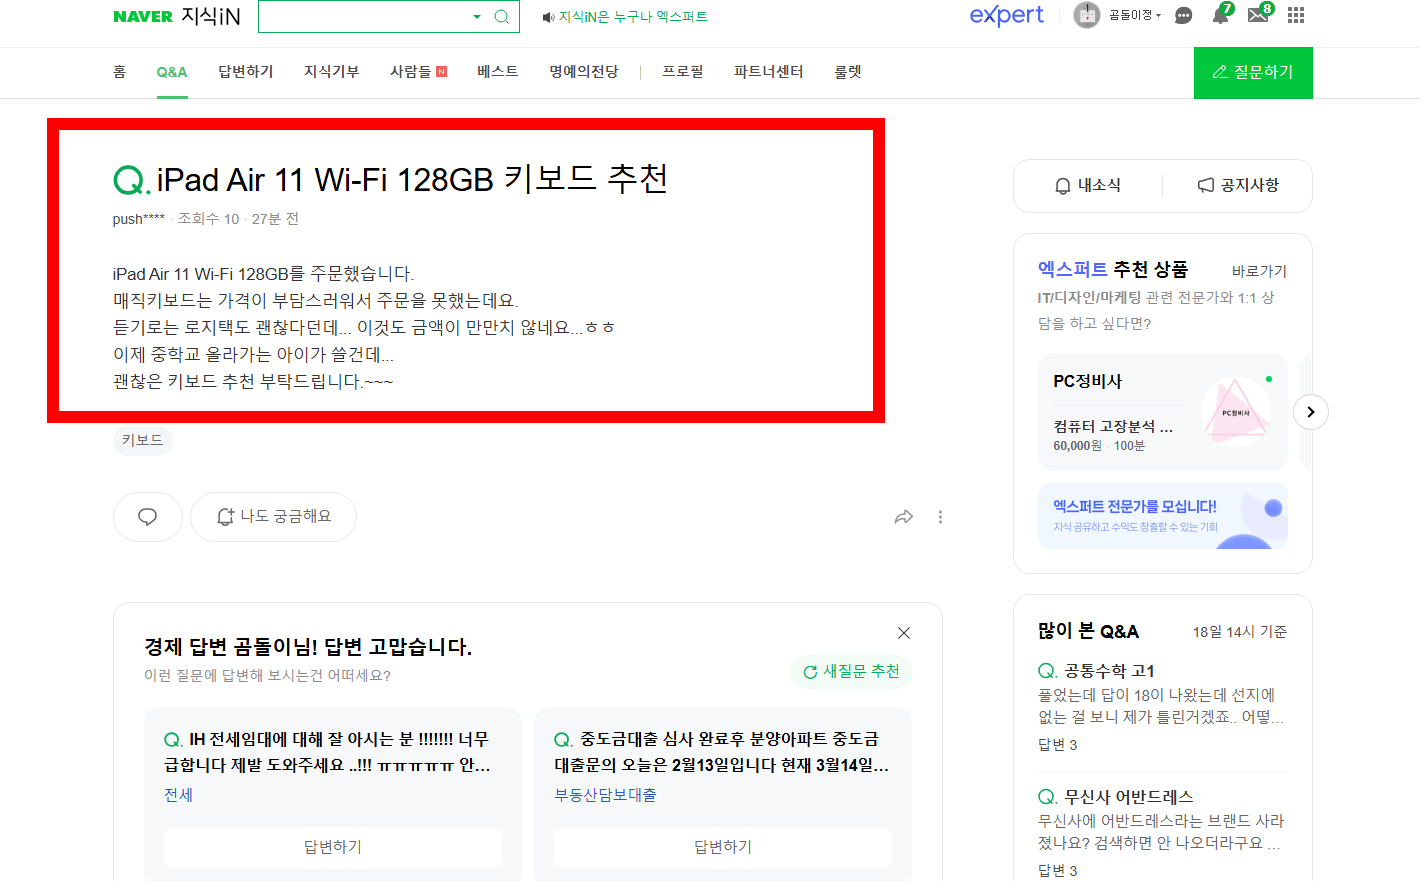Expand the 곰돌이 account dropdown
Image resolution: width=1420 pixels, height=881 pixels.
(1135, 15)
